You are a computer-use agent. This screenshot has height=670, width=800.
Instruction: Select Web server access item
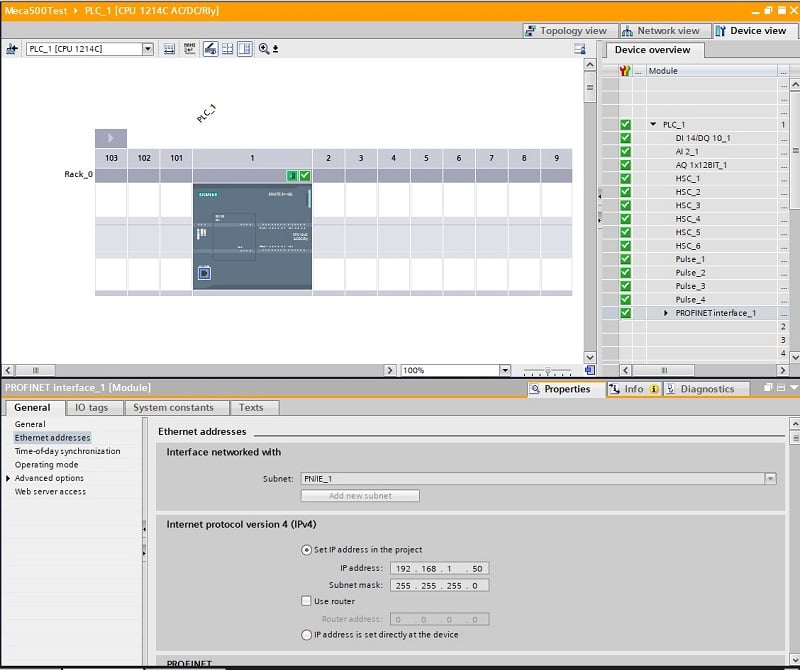[x=50, y=491]
